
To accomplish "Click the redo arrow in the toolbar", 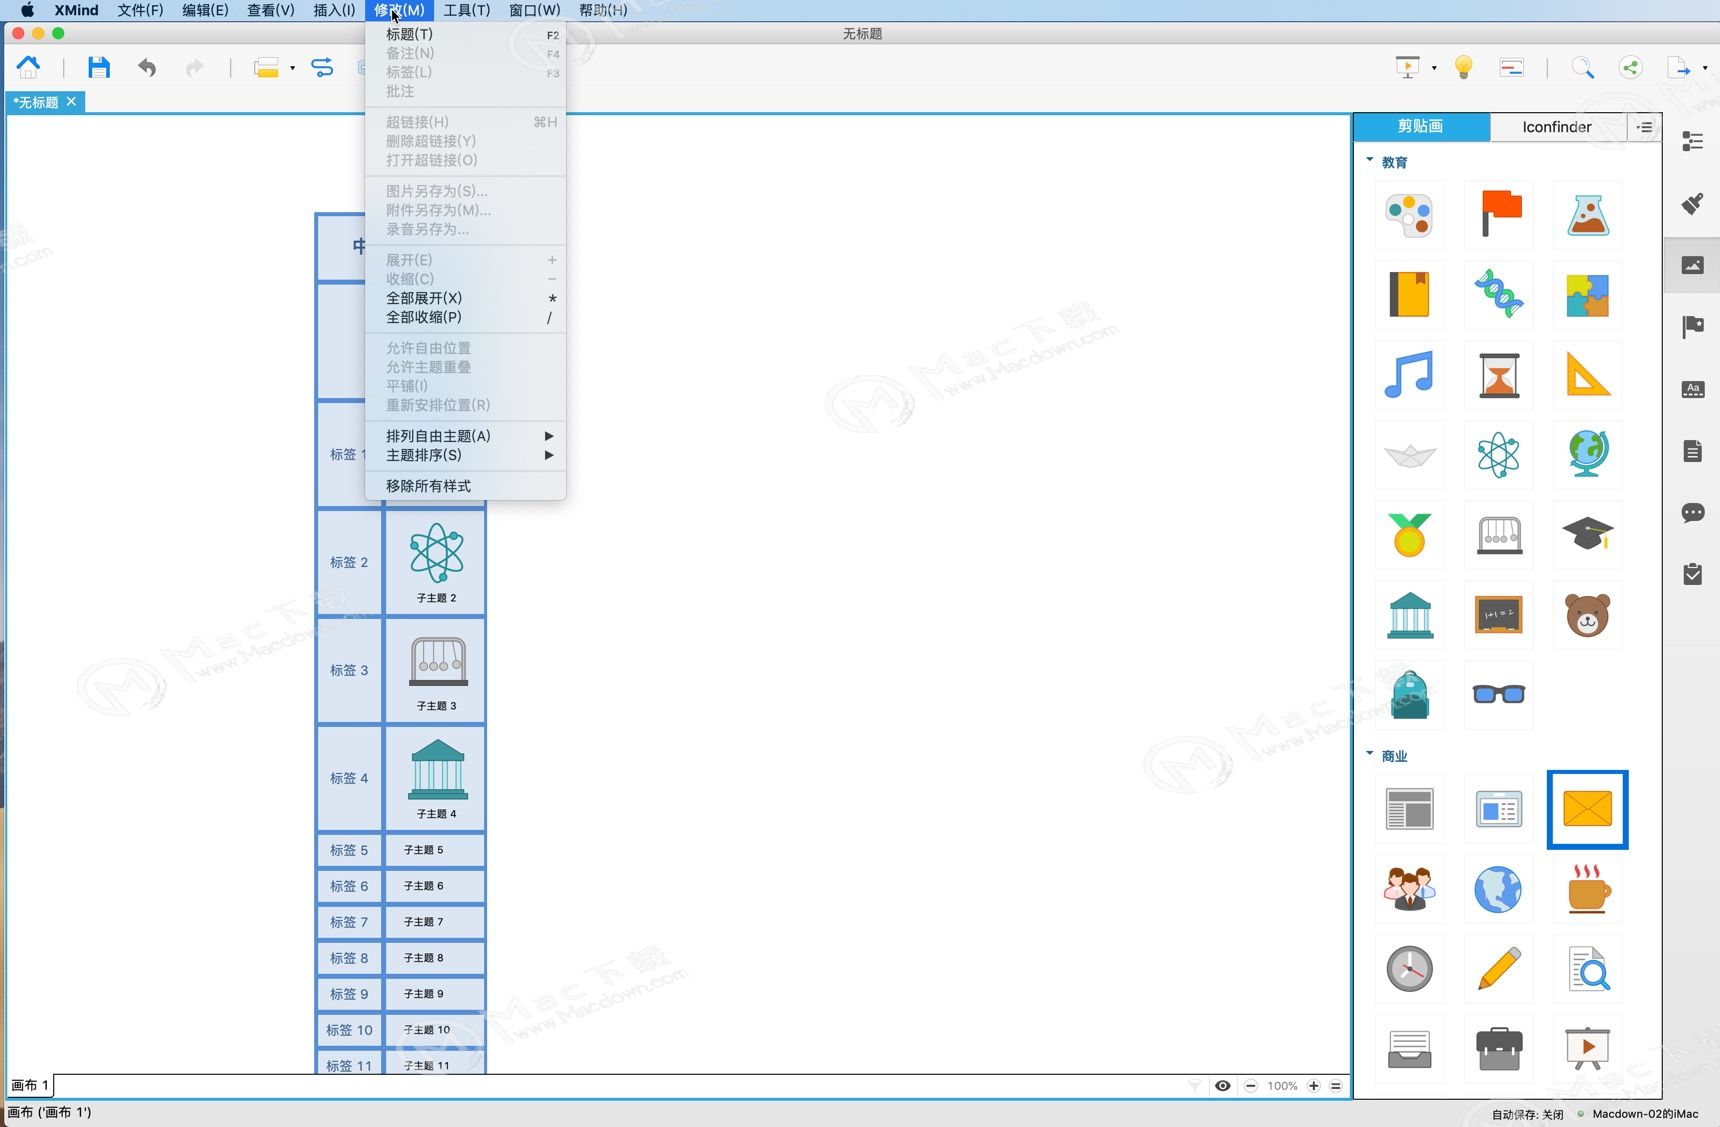I will [x=194, y=67].
